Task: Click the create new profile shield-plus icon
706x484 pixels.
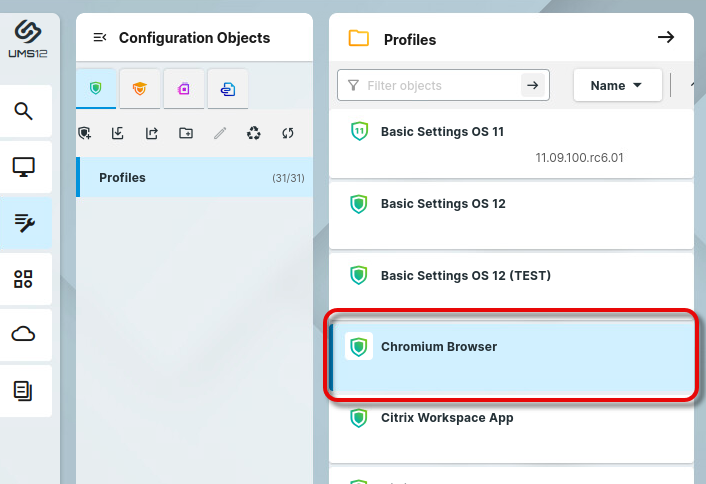Action: [84, 133]
